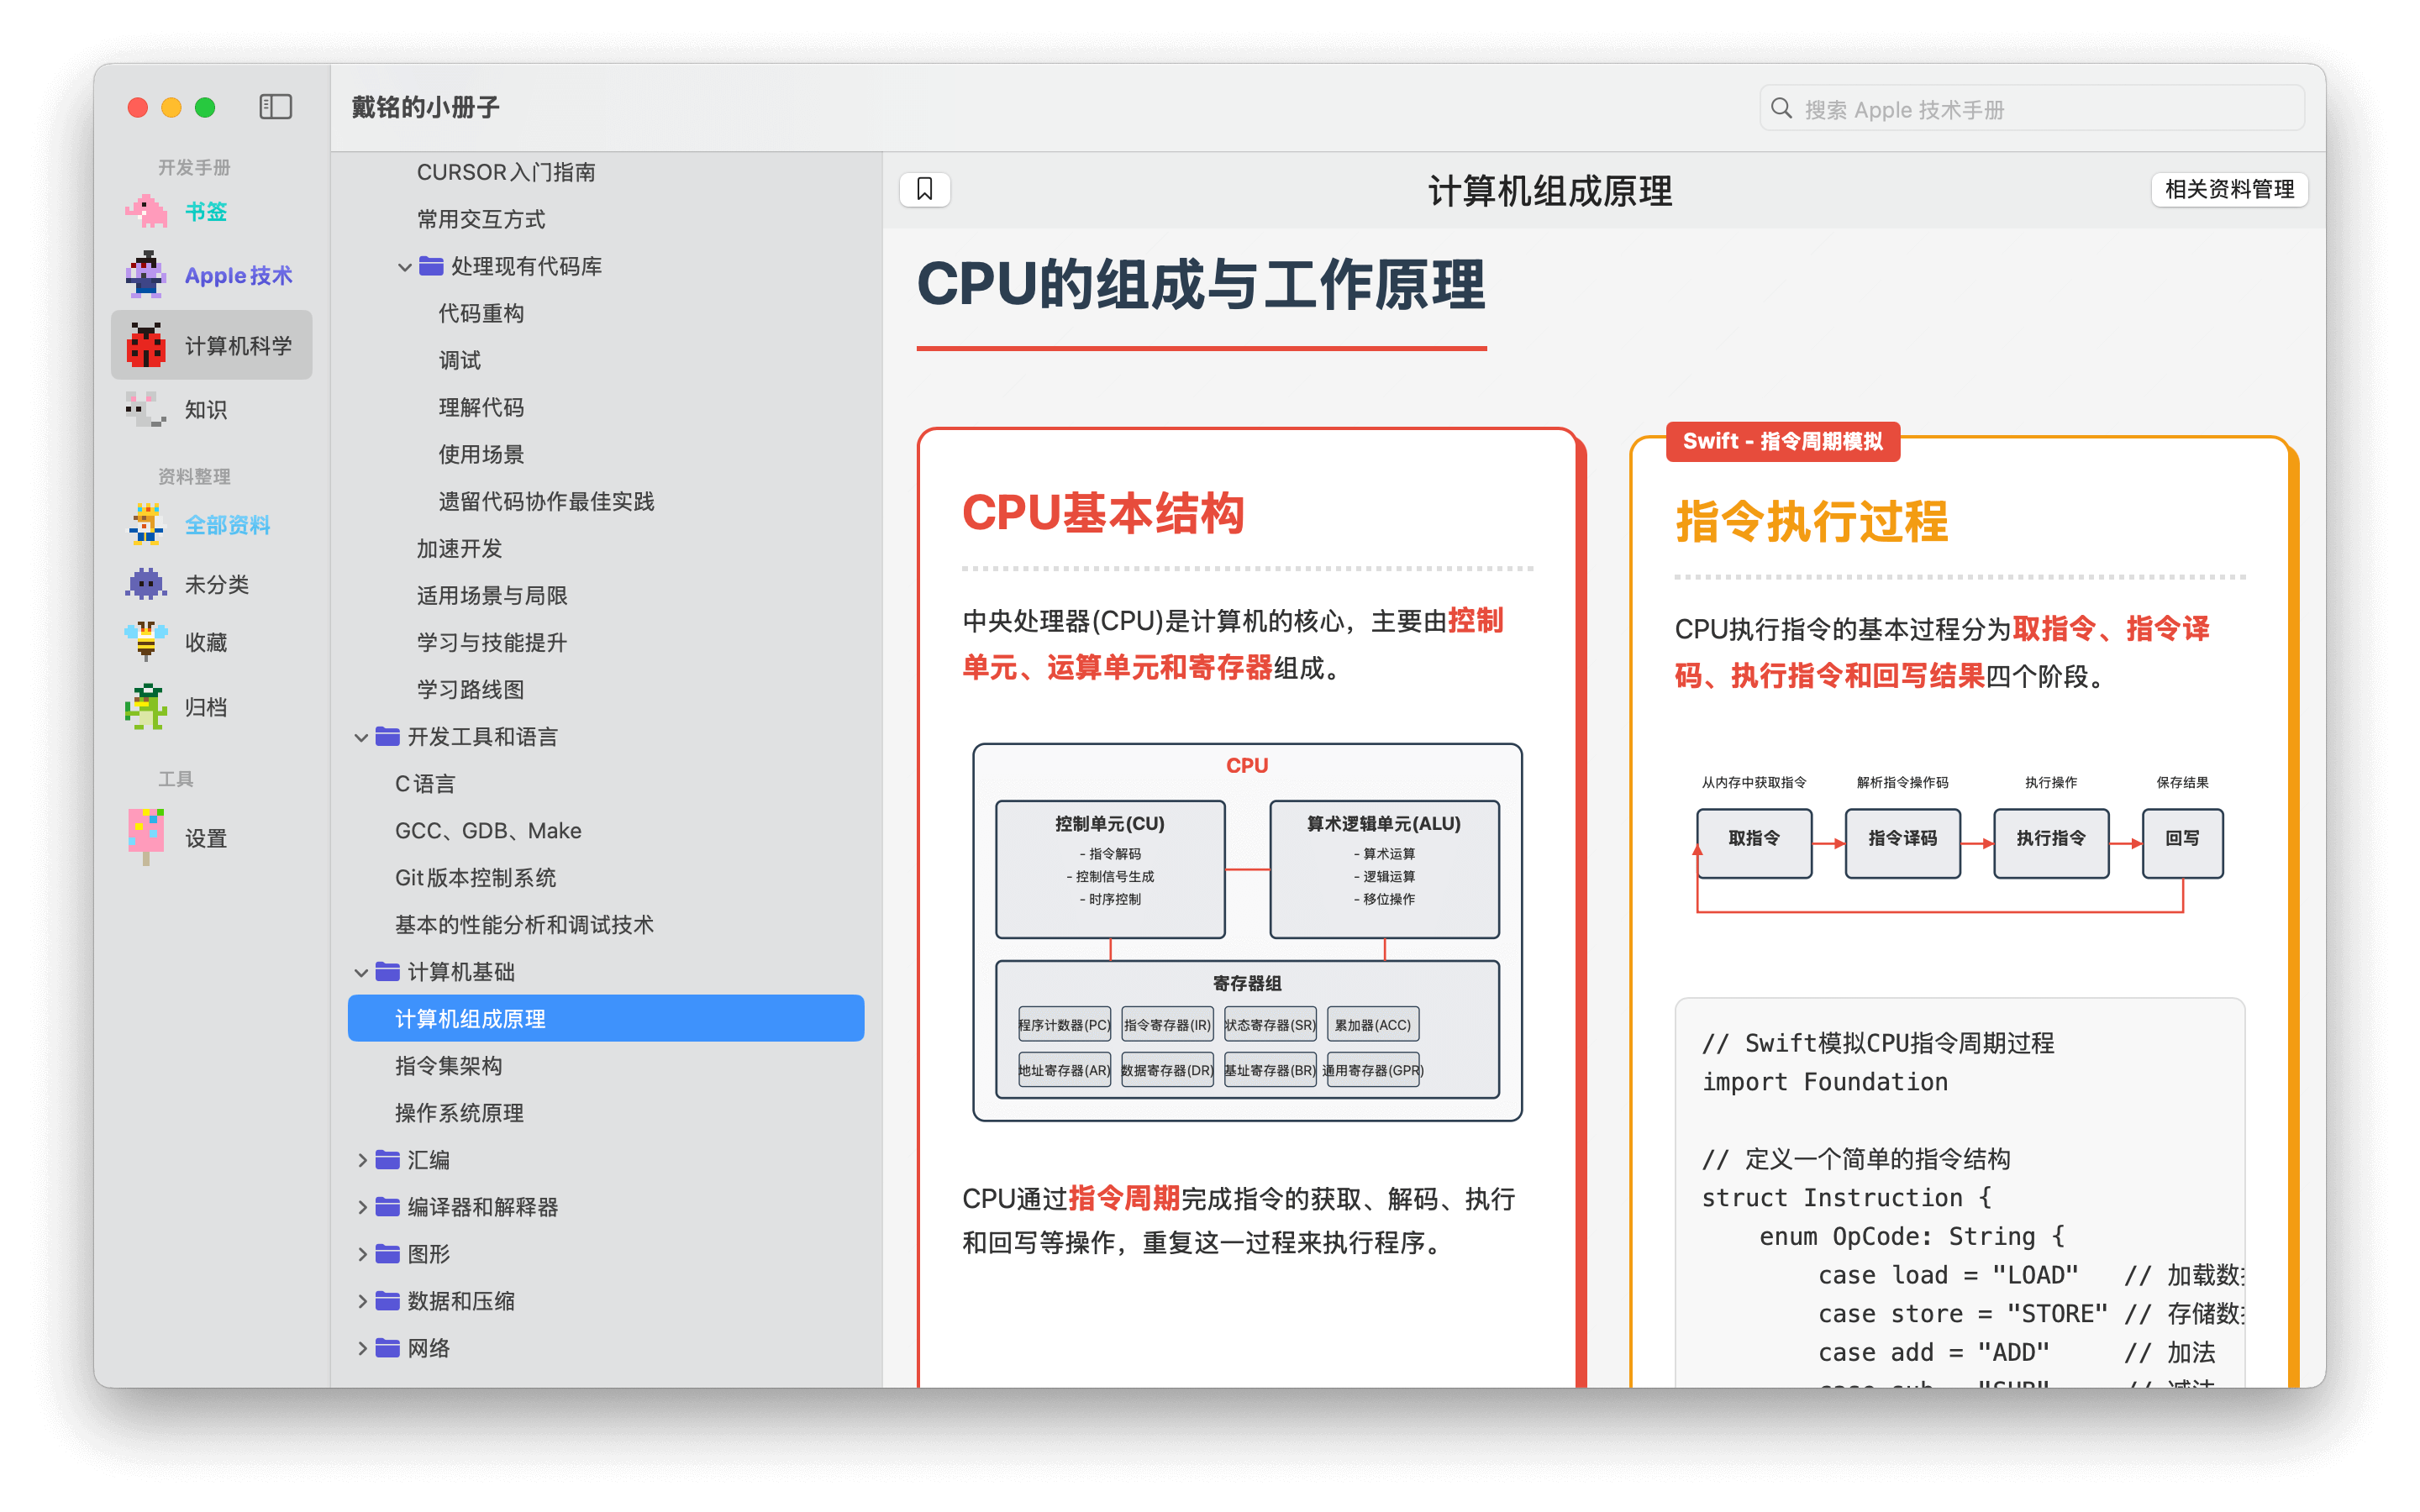Expand the 网络 folder
The image size is (2420, 1512).
point(362,1348)
